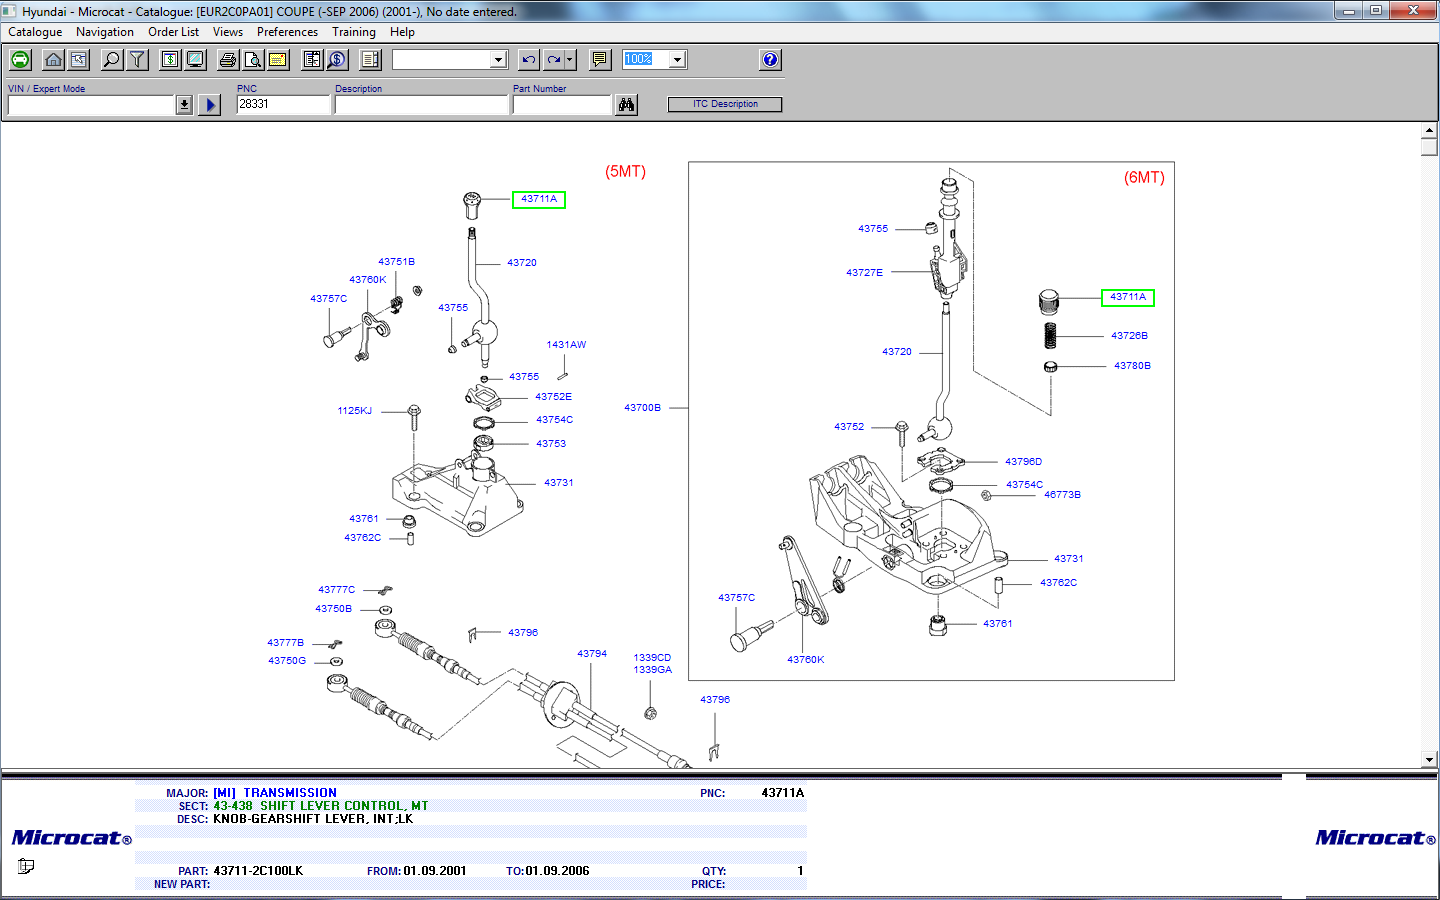Open the Views menu
Screen dimensions: 1440x900
[228, 32]
